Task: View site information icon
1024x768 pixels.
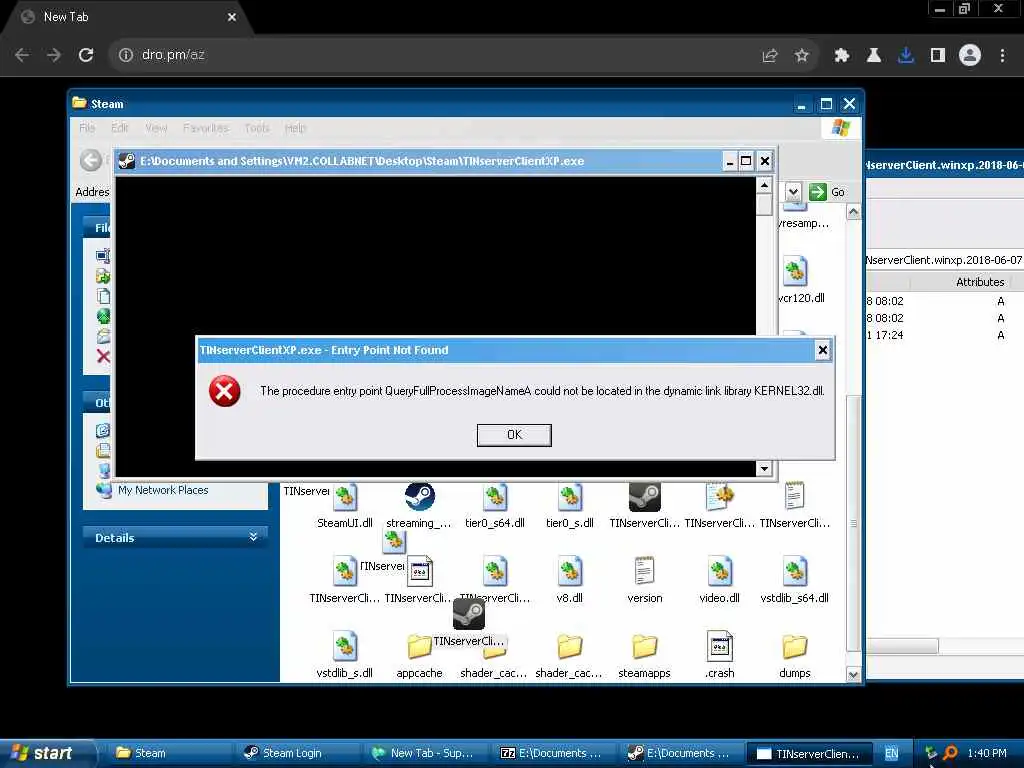Action: (x=125, y=55)
